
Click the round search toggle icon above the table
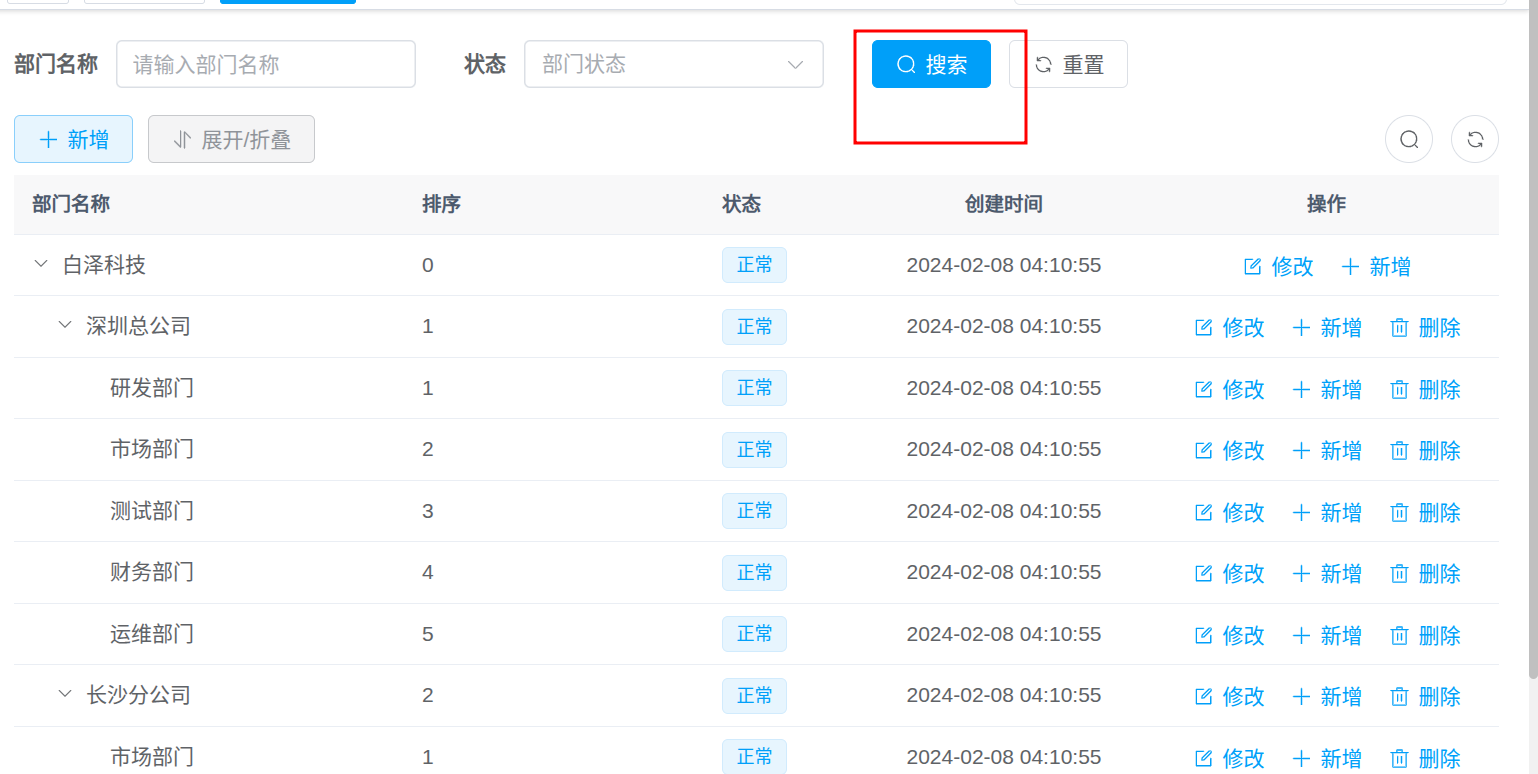[x=1408, y=140]
